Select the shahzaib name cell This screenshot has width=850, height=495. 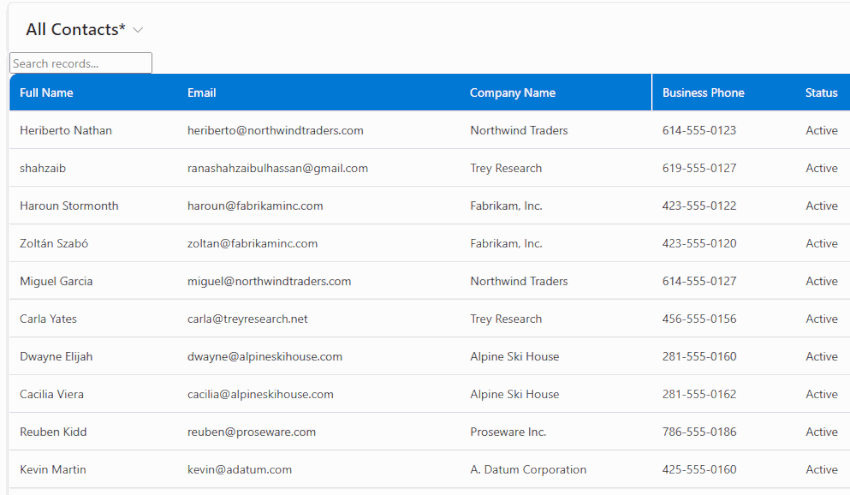tap(42, 168)
